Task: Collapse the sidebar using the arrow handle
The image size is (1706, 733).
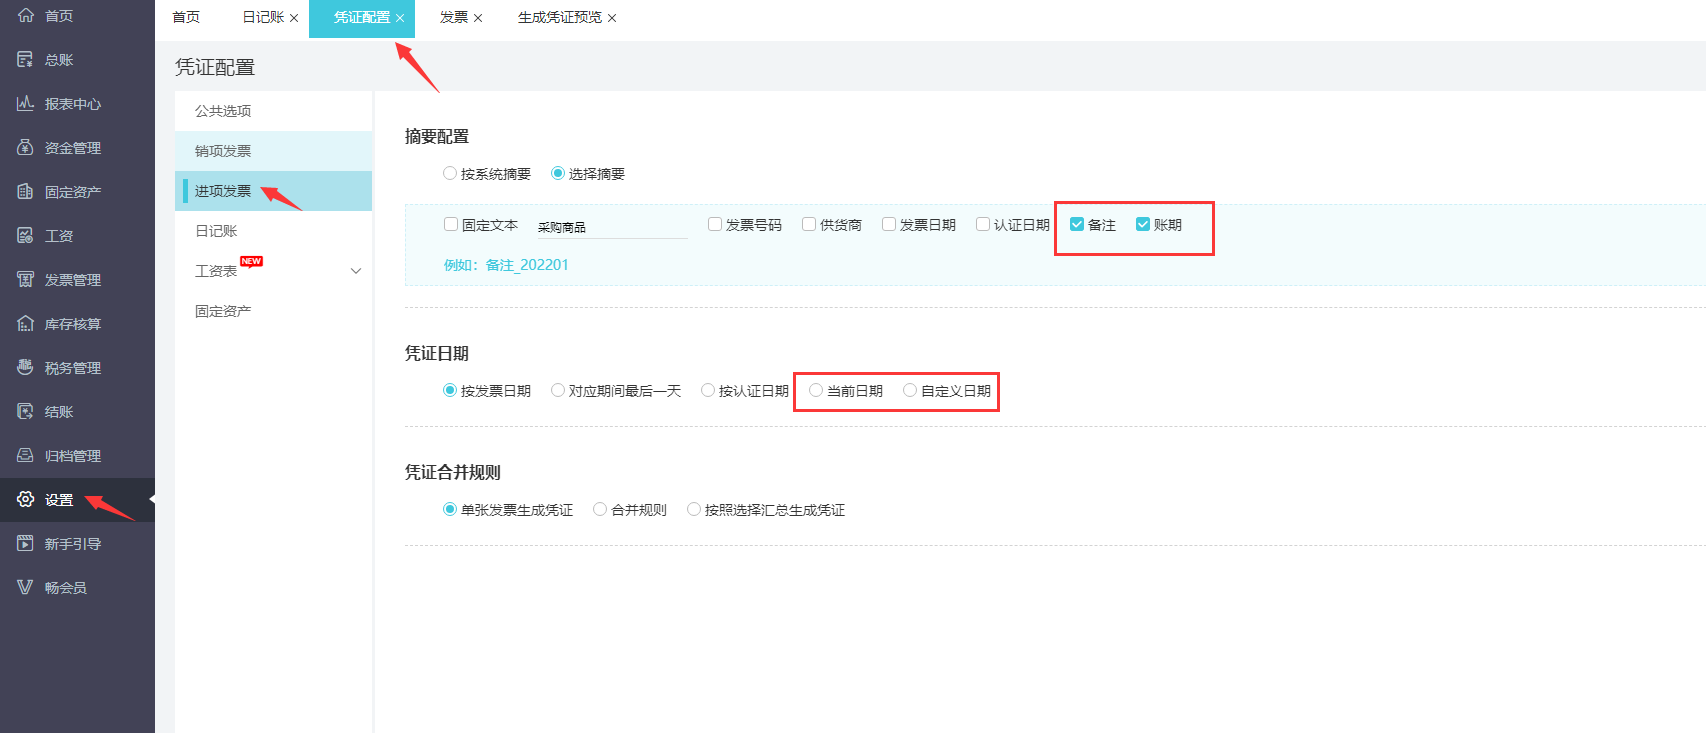Action: coord(152,498)
